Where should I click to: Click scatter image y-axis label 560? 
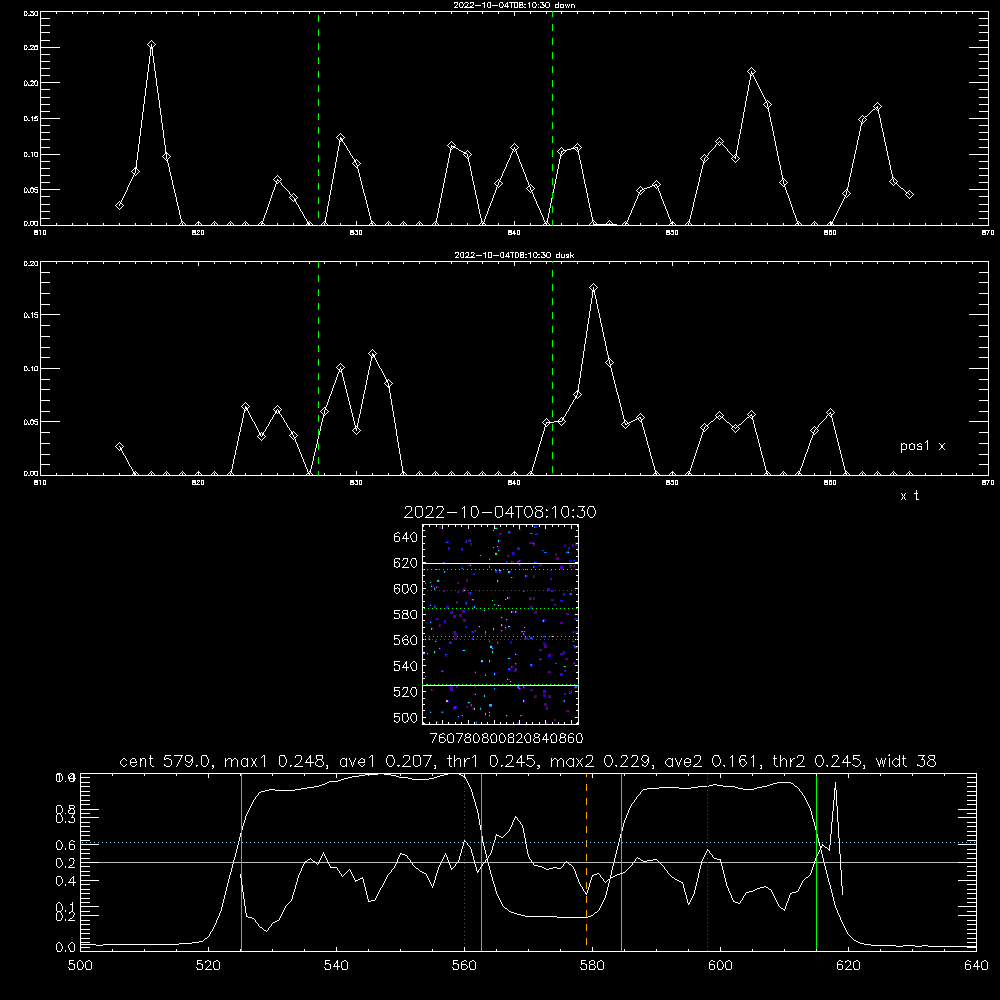405,640
